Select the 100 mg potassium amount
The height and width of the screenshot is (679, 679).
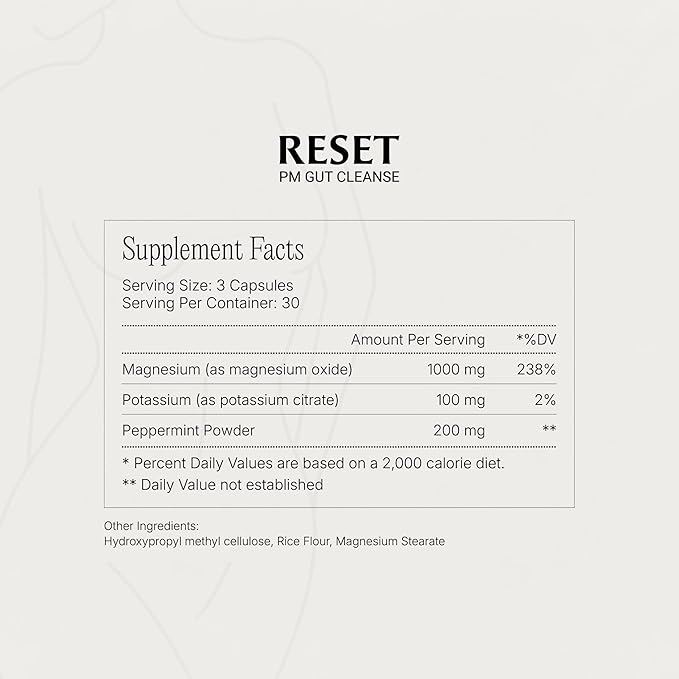point(459,400)
